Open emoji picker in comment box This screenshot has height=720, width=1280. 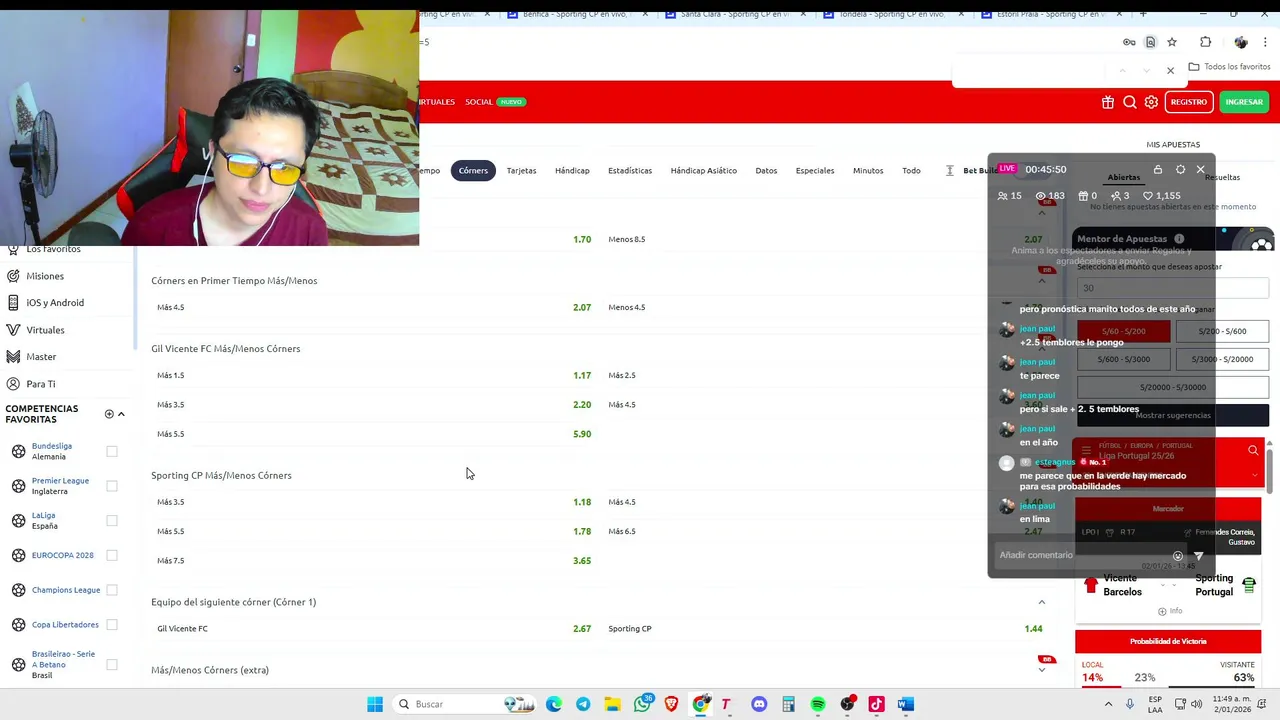pos(1178,556)
